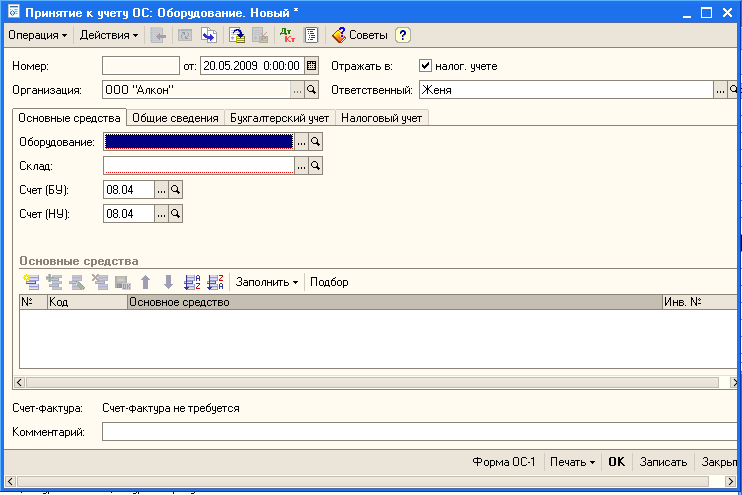Toggle the 'налог. учете' checkbox
Image resolution: width=742 pixels, height=495 pixels.
click(x=425, y=65)
